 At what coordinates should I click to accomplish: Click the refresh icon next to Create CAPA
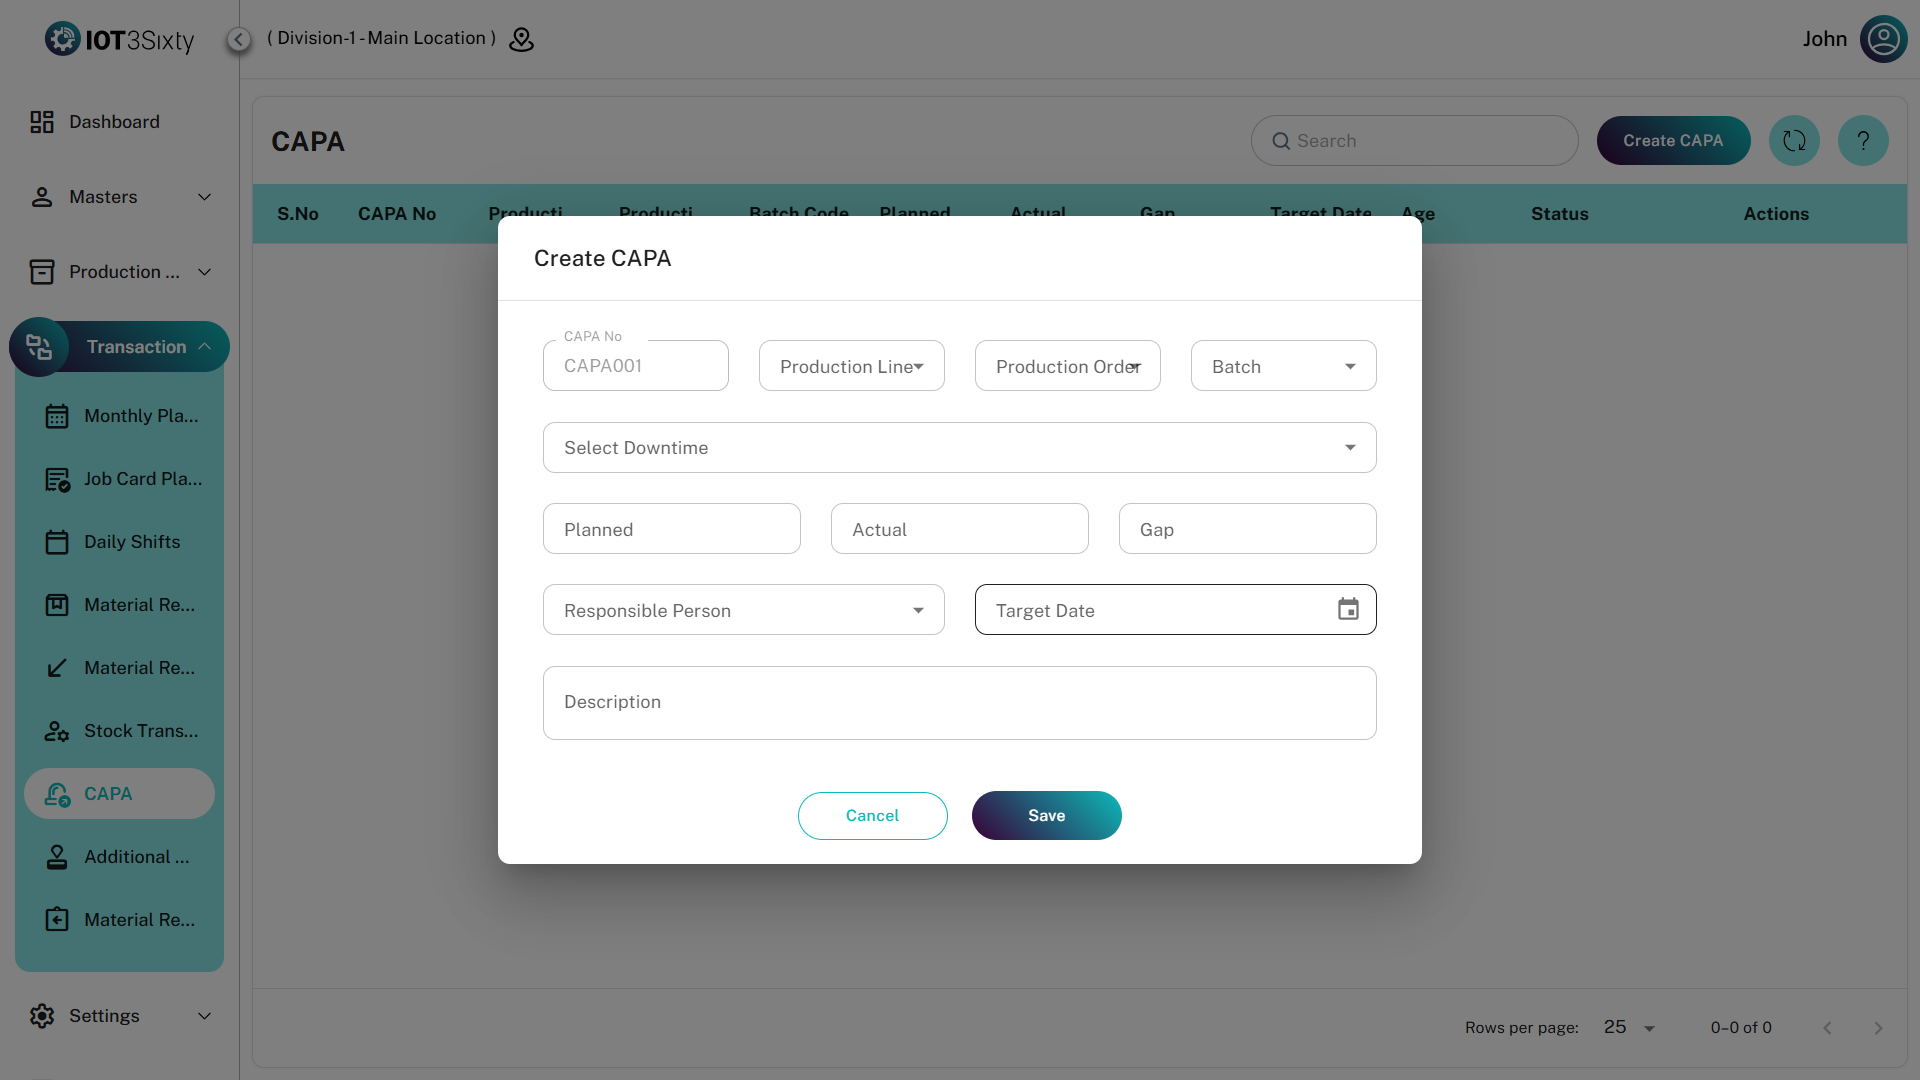1794,141
